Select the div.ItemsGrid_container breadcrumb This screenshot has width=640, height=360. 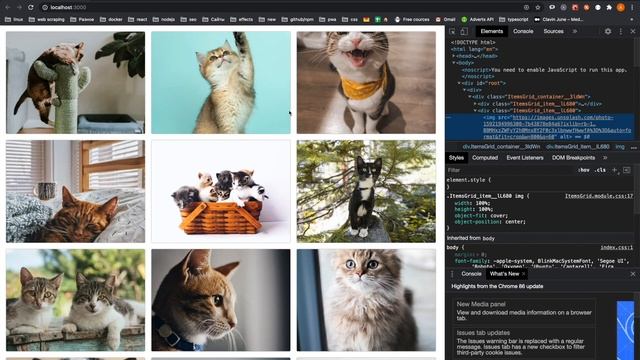point(501,147)
